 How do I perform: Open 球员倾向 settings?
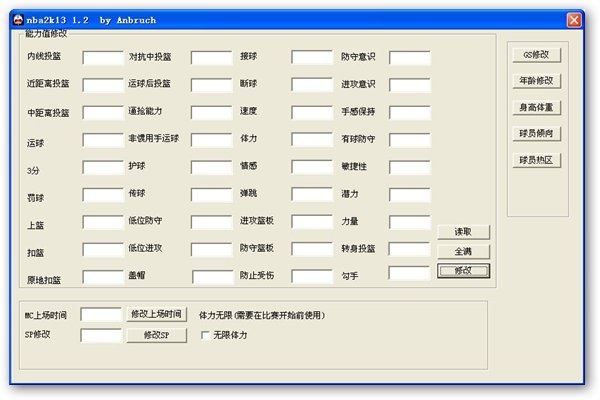[x=536, y=134]
